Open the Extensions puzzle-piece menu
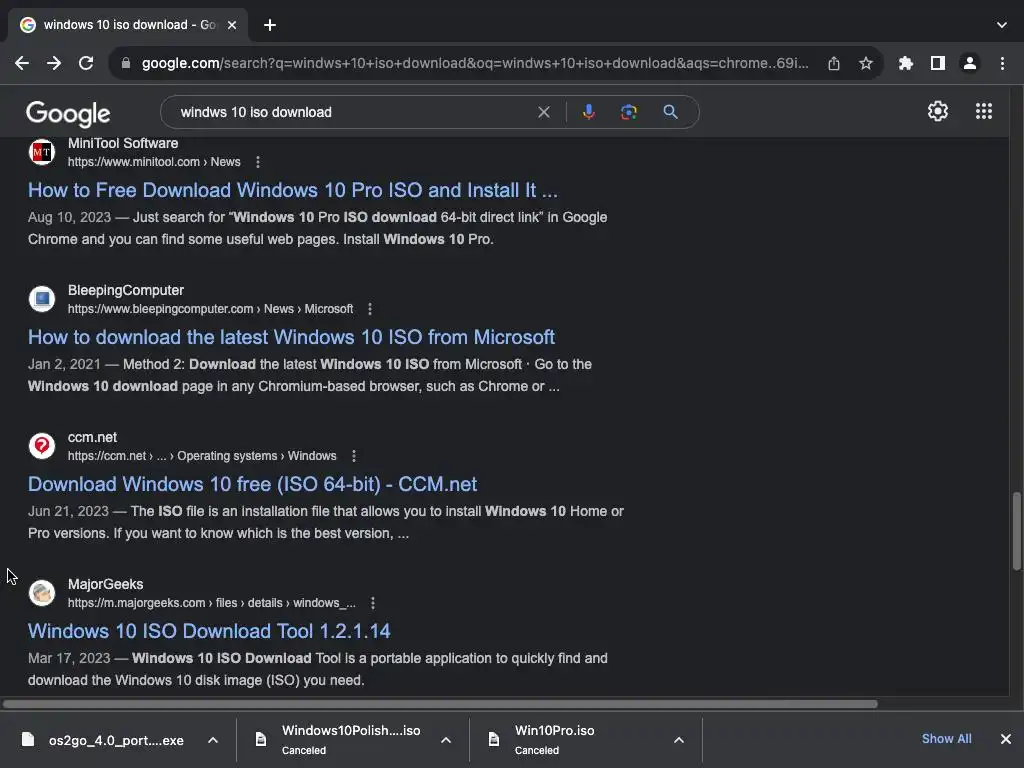Viewport: 1024px width, 768px height. [x=906, y=63]
